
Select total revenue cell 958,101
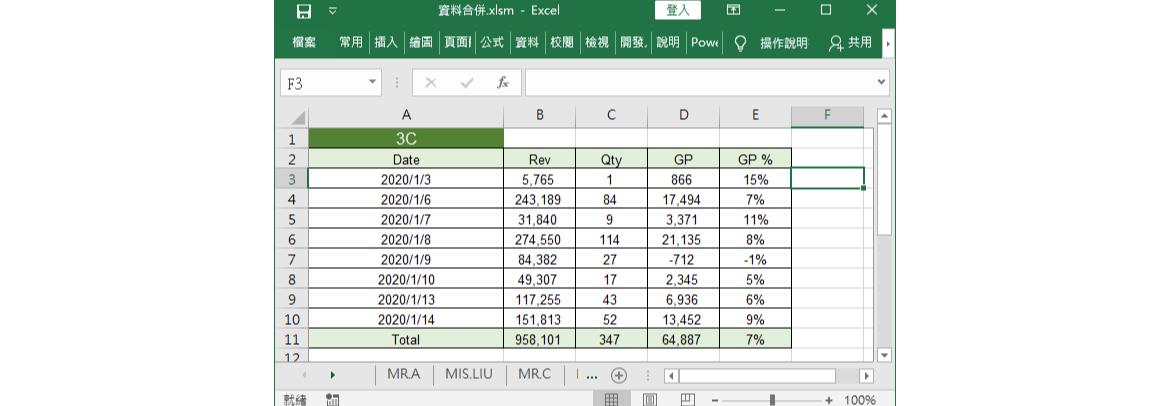point(539,340)
